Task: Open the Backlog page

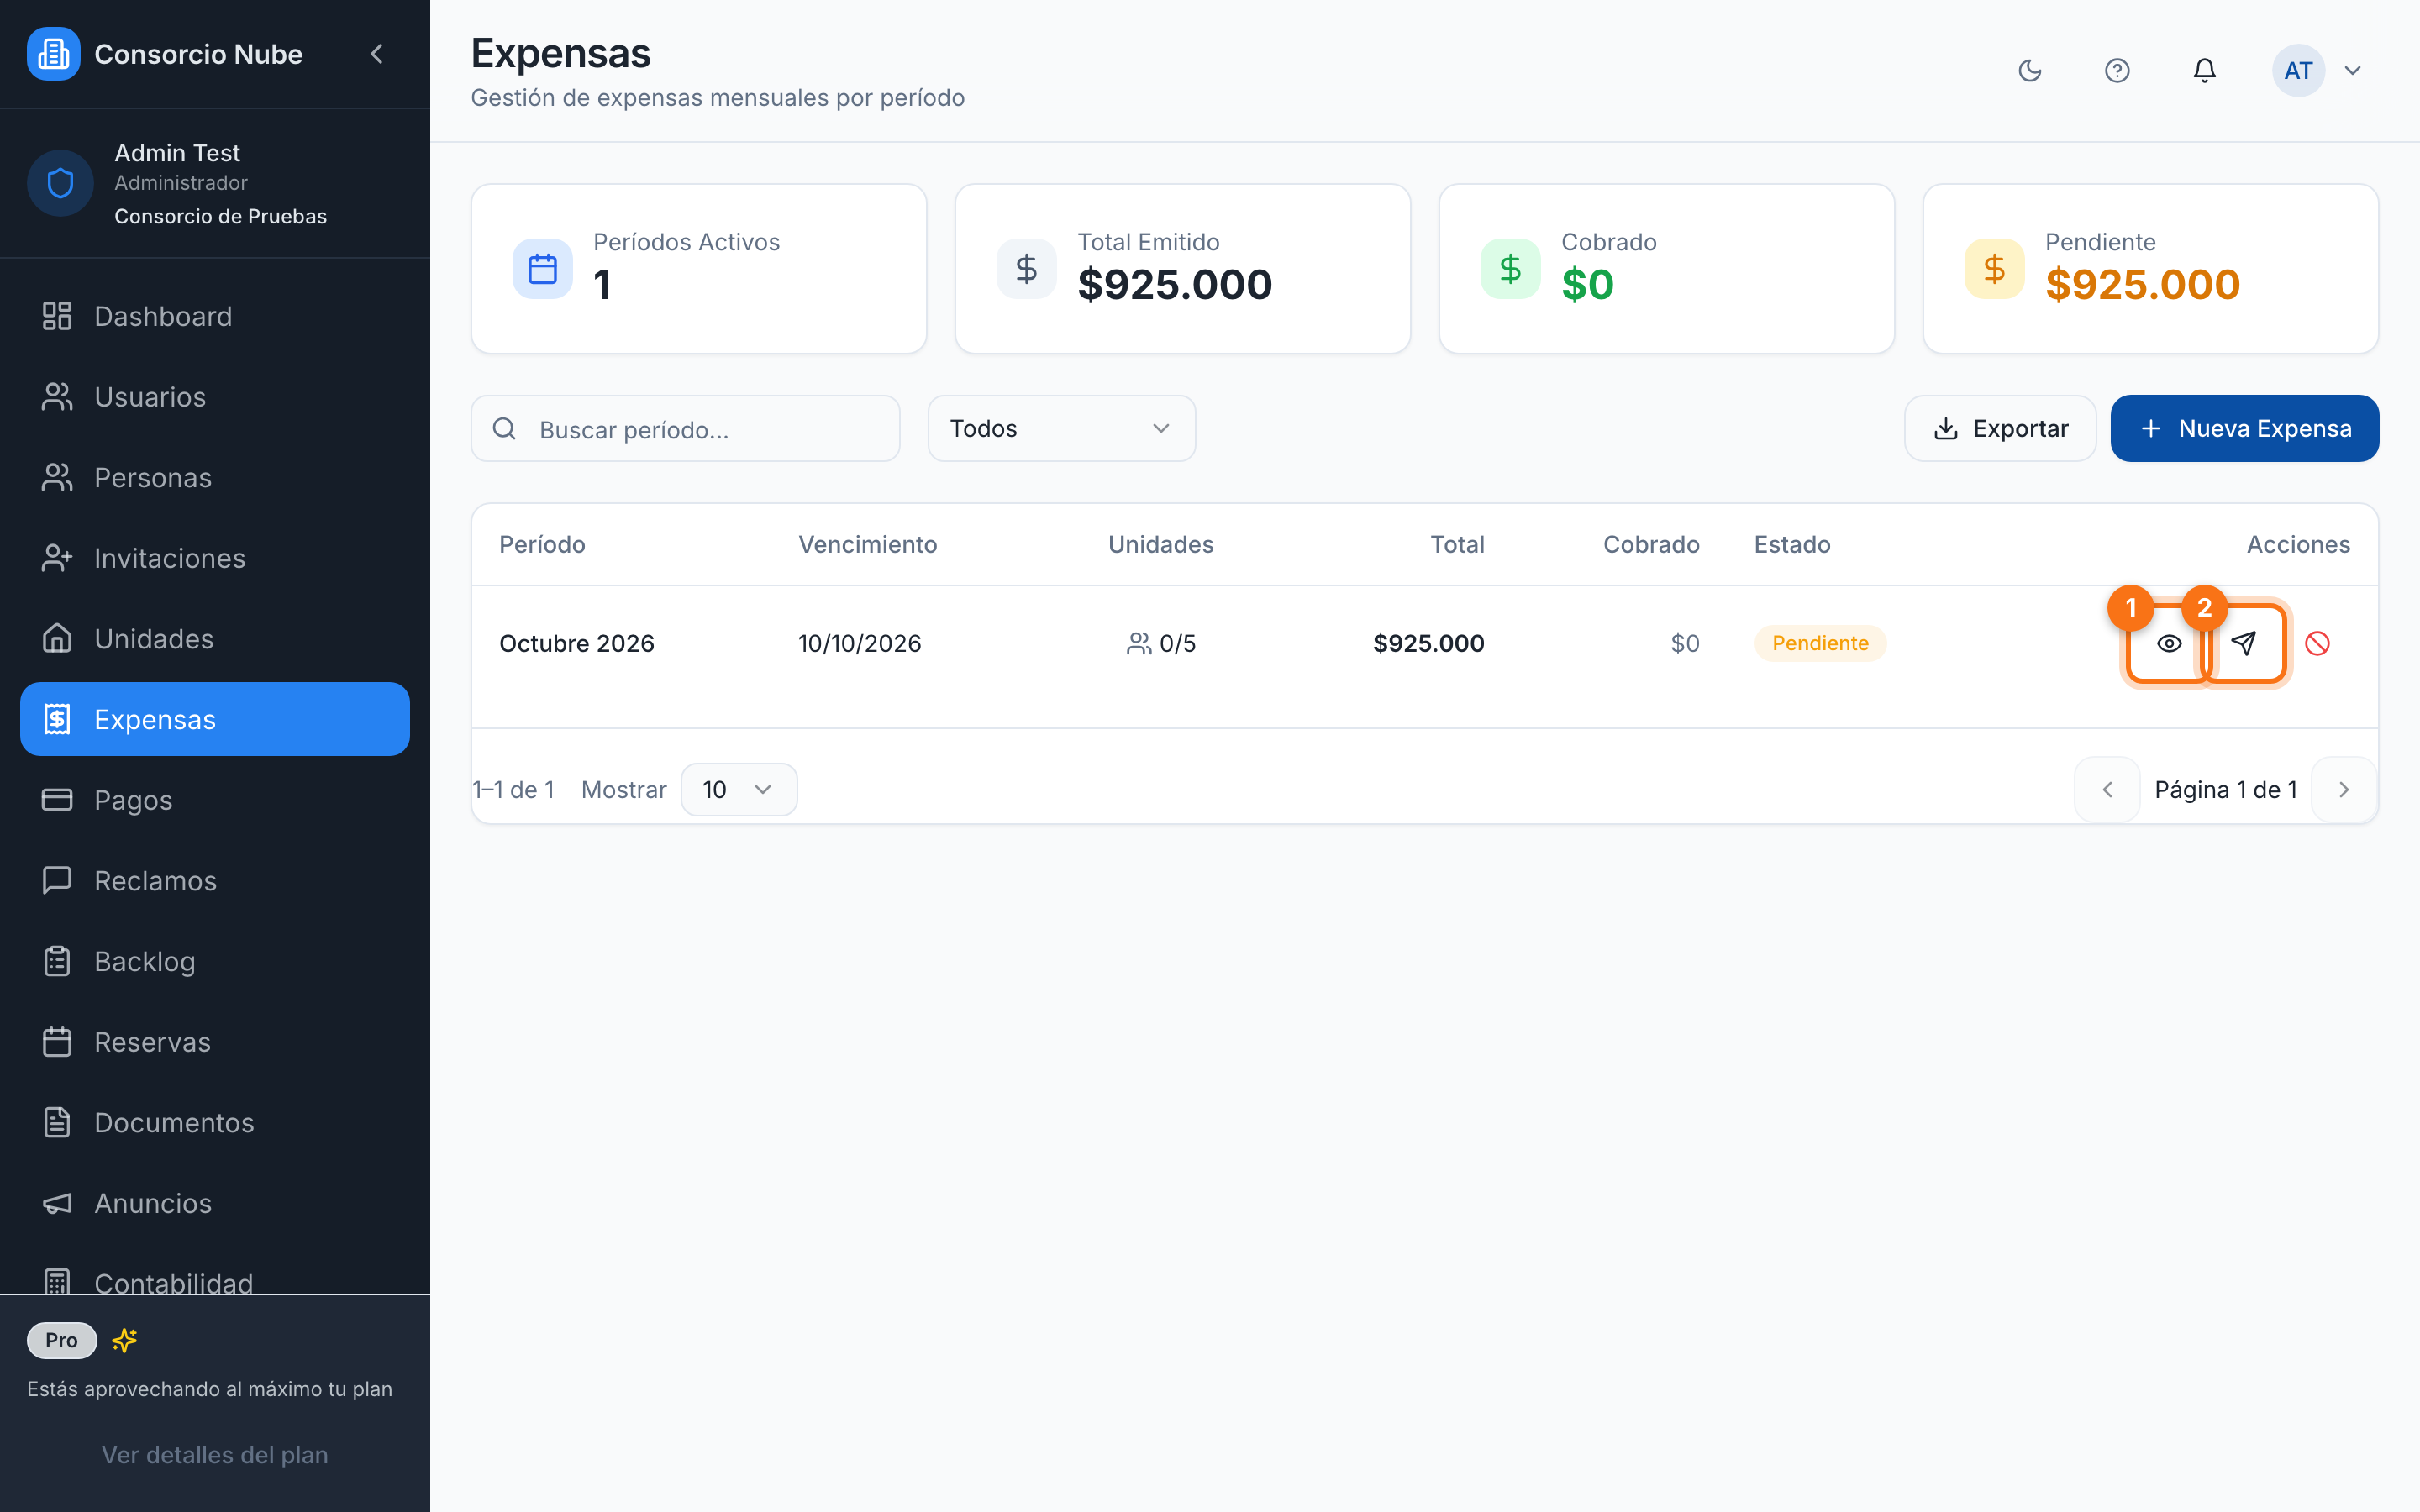Action: coord(215,961)
